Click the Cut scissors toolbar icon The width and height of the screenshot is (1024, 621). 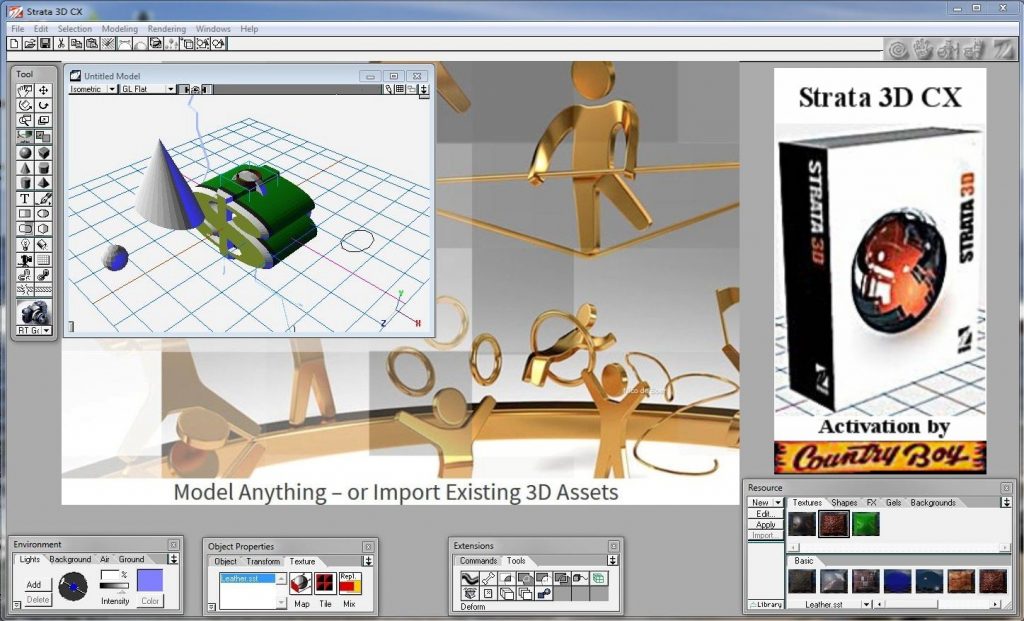point(61,43)
